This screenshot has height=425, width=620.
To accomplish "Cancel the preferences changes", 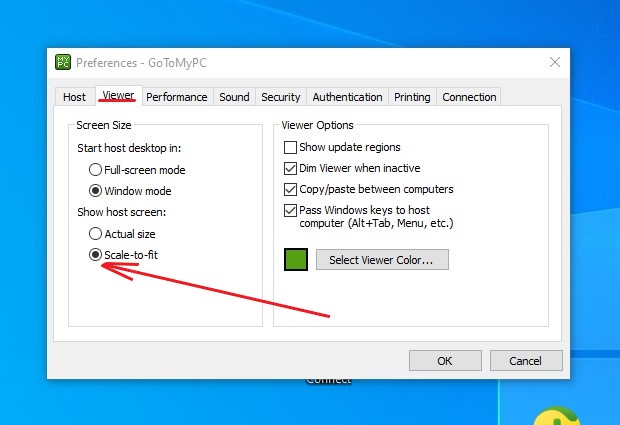I will [x=526, y=361].
